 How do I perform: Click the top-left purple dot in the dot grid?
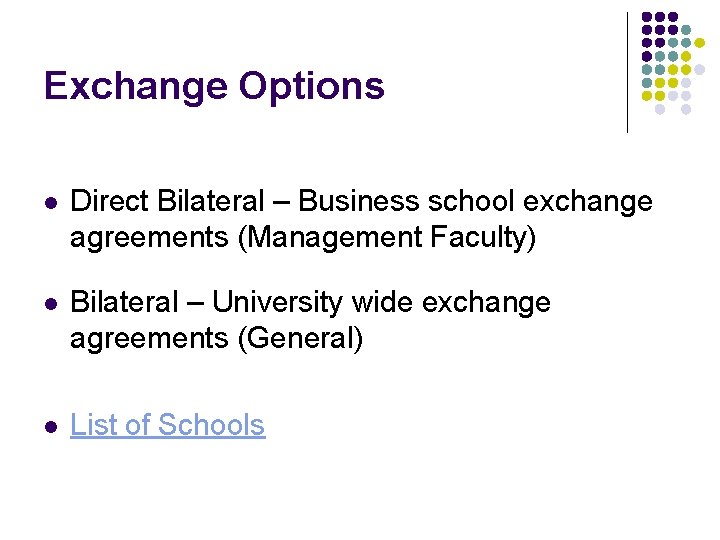click(647, 17)
